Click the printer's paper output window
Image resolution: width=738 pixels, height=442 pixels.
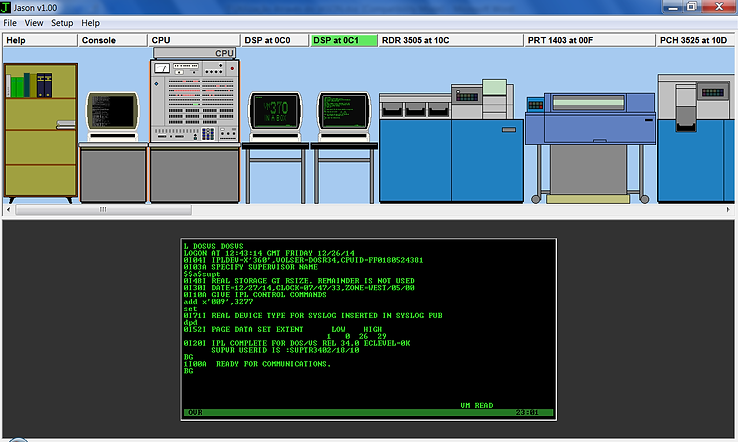(x=589, y=102)
